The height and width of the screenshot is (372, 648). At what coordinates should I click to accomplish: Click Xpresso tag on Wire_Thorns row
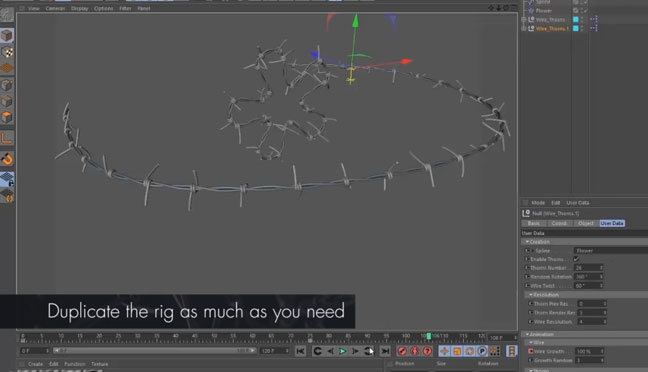(x=593, y=19)
